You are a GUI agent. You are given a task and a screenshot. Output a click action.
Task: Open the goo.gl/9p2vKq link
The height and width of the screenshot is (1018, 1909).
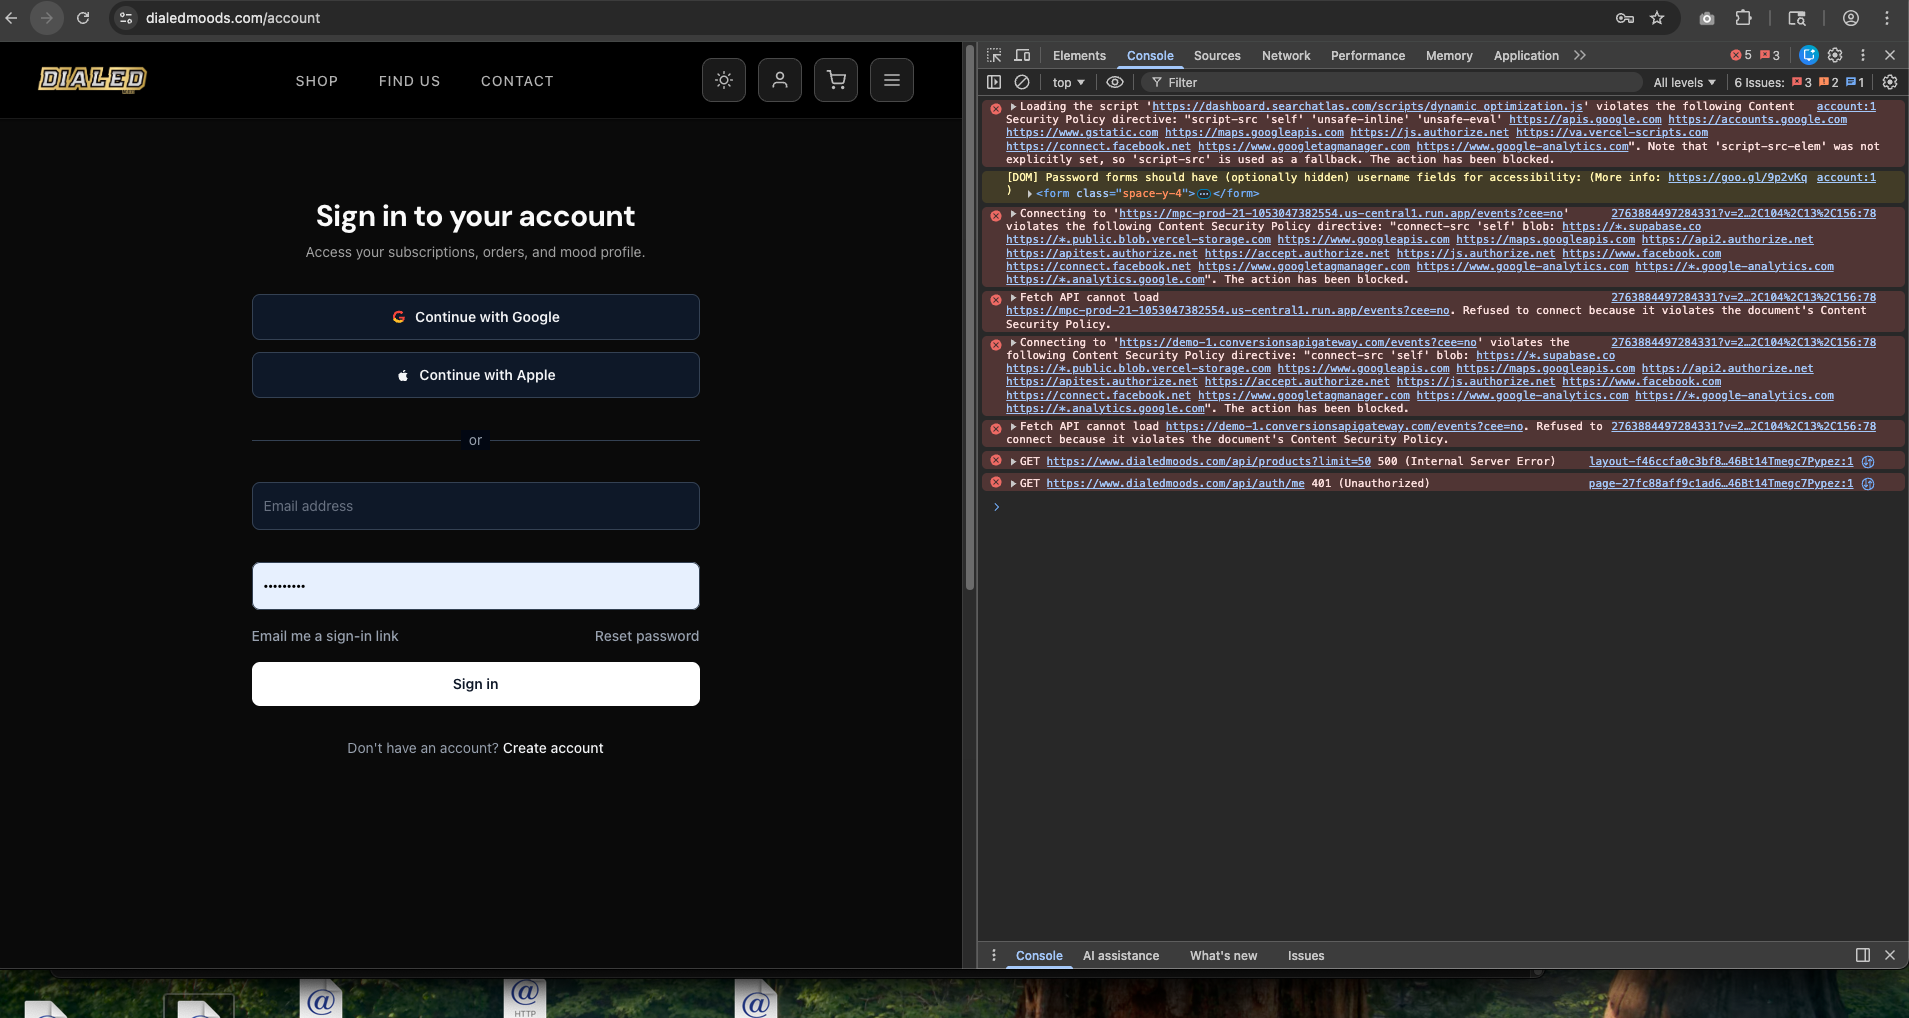pos(1737,178)
